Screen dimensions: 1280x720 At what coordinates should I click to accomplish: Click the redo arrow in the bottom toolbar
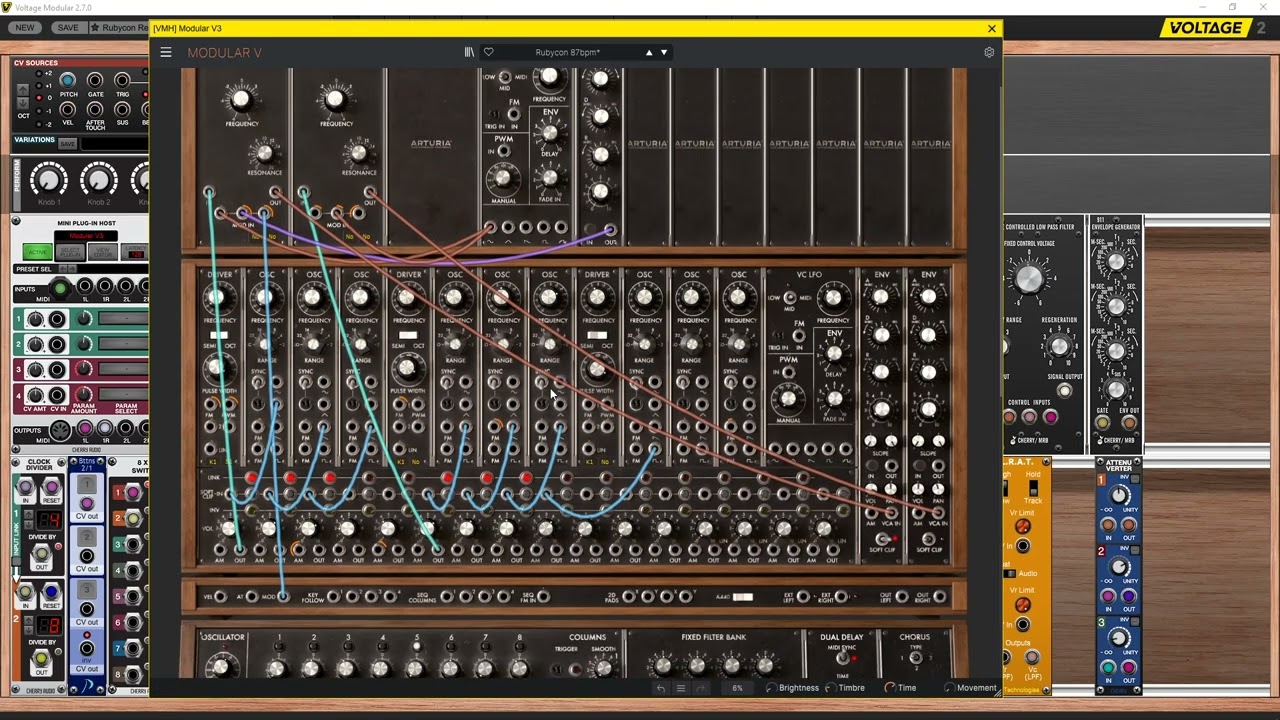click(x=700, y=688)
